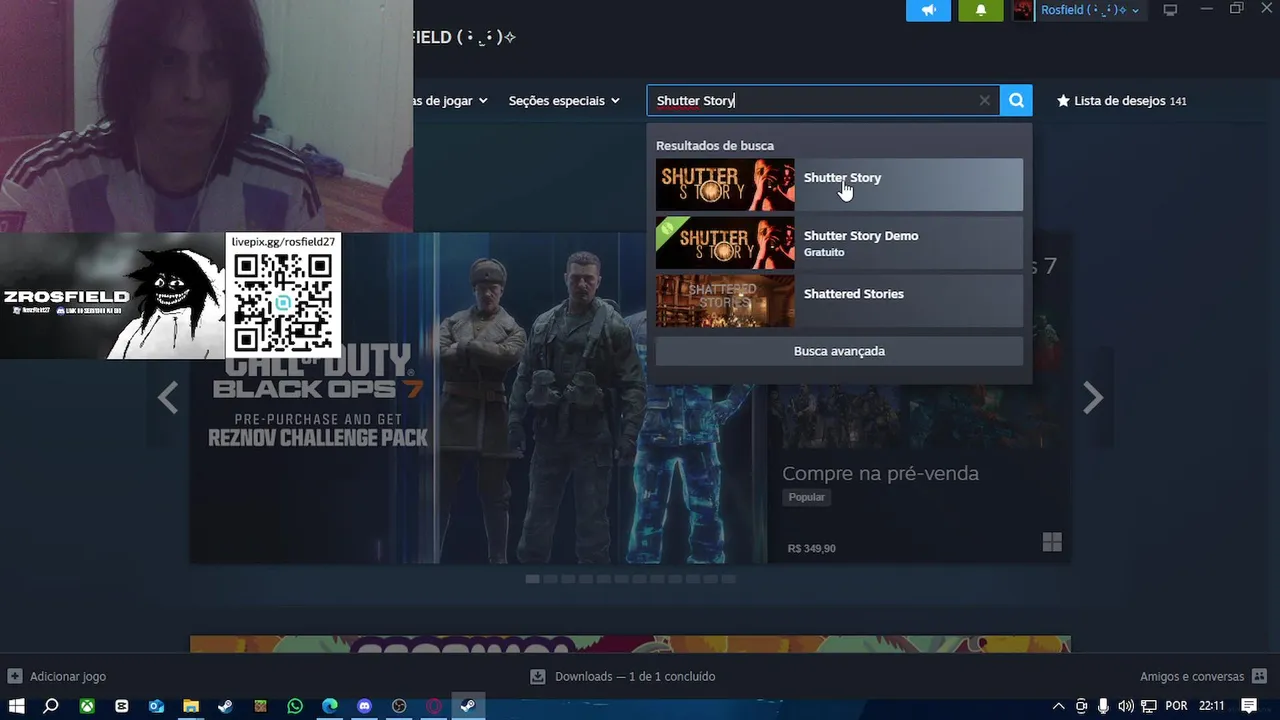This screenshot has width=1280, height=720.
Task: Click Adicionar jogo at bottom left
Action: [57, 676]
